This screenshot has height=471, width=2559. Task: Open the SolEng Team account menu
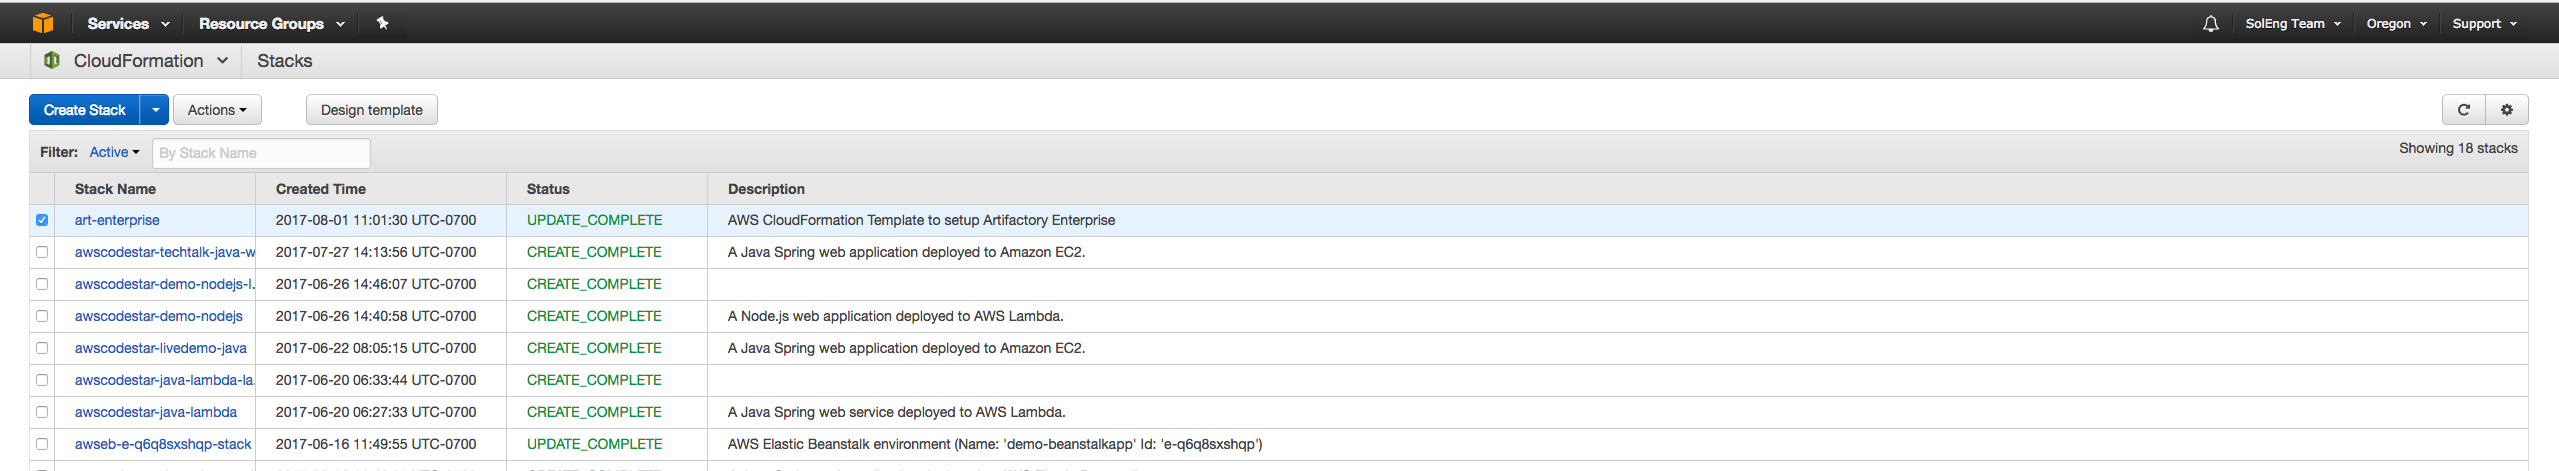tap(2292, 24)
